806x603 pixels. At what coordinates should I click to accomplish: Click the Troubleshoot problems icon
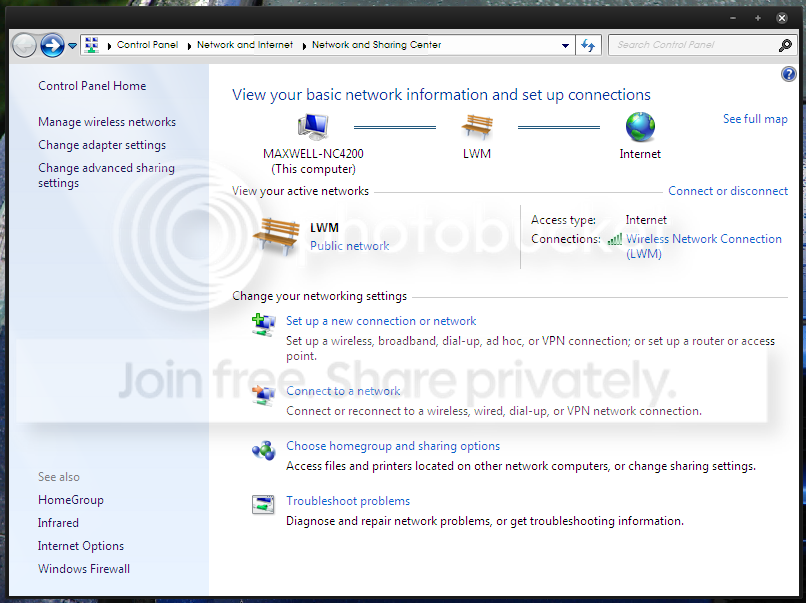[263, 504]
